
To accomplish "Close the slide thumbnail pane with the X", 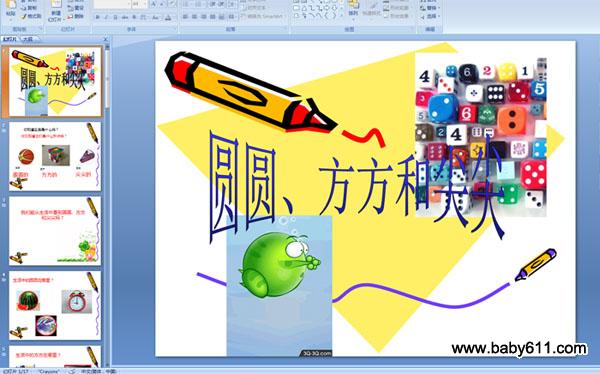I will point(106,39).
